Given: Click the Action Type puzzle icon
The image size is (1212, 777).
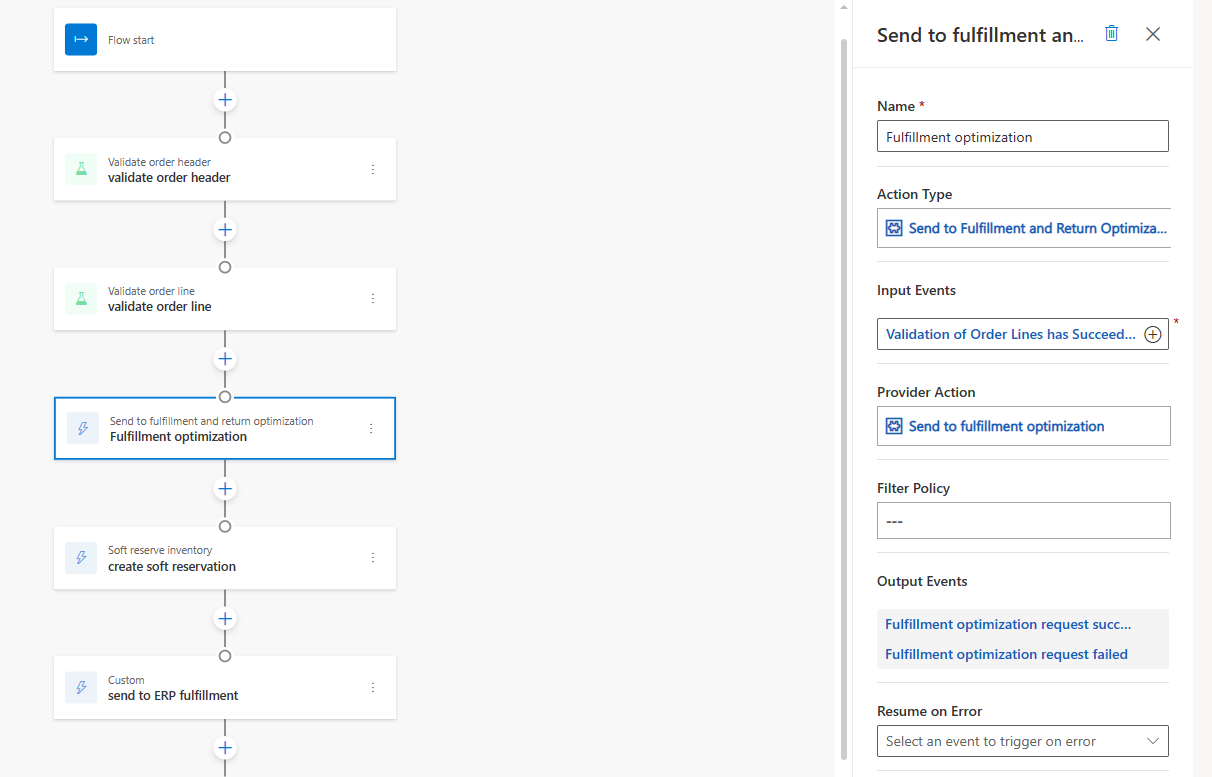Looking at the screenshot, I should click(894, 228).
